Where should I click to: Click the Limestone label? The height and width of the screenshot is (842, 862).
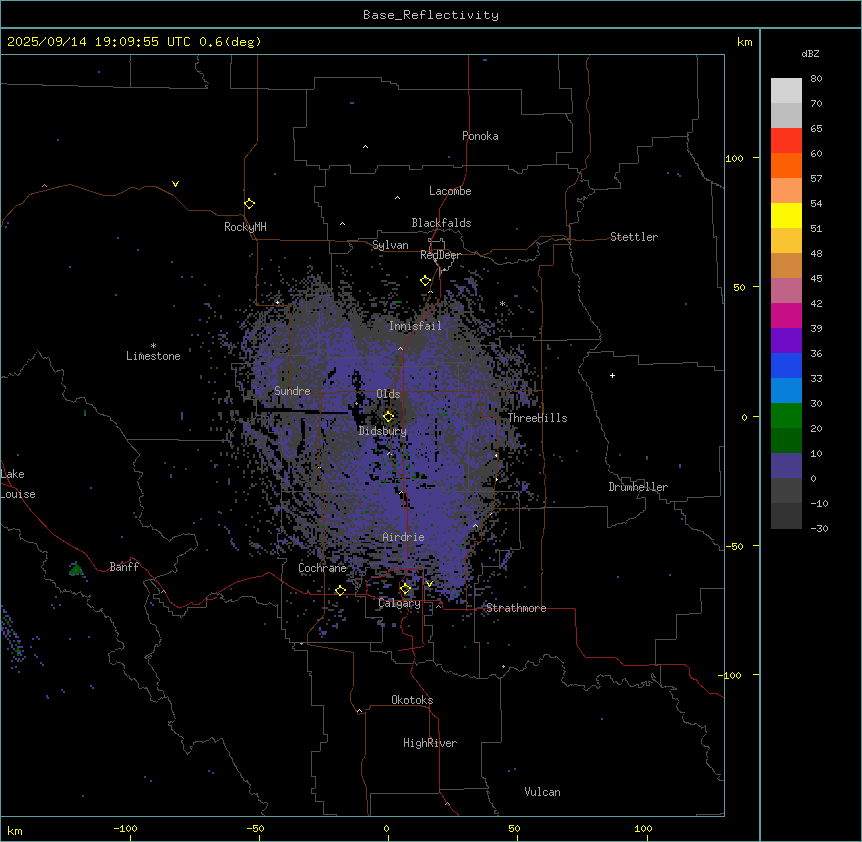pos(153,356)
